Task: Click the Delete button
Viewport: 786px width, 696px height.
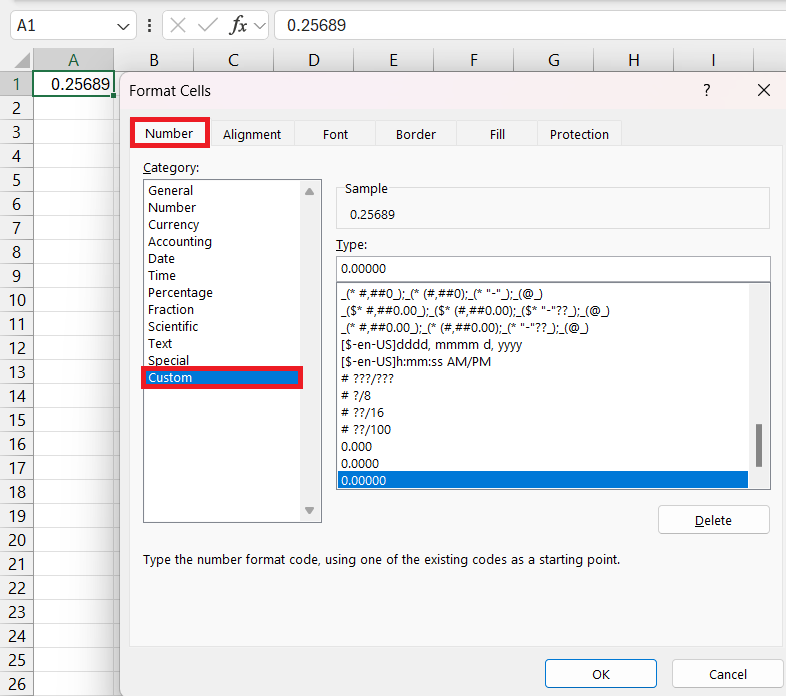Action: (x=713, y=520)
